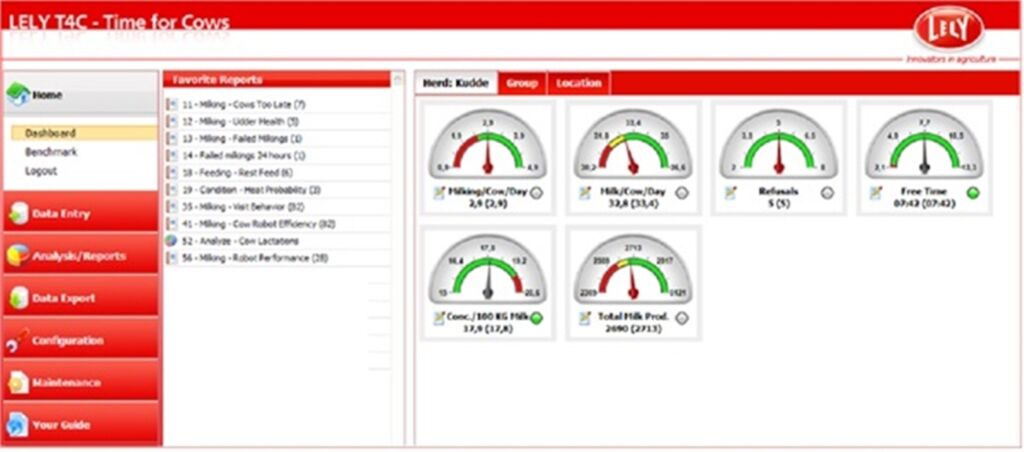Switch to the Group tab
The height and width of the screenshot is (452, 1024).
[522, 83]
